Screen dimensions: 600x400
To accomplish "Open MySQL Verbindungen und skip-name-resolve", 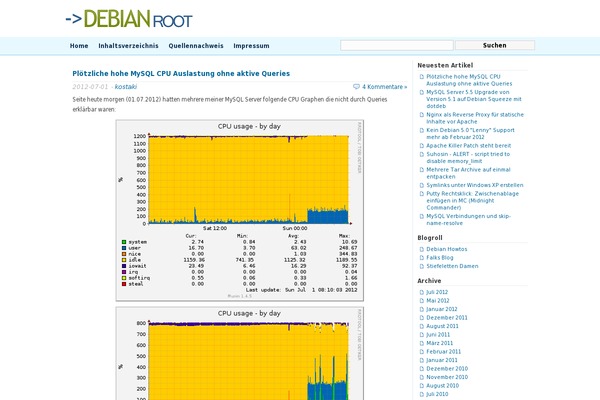I will (468, 219).
